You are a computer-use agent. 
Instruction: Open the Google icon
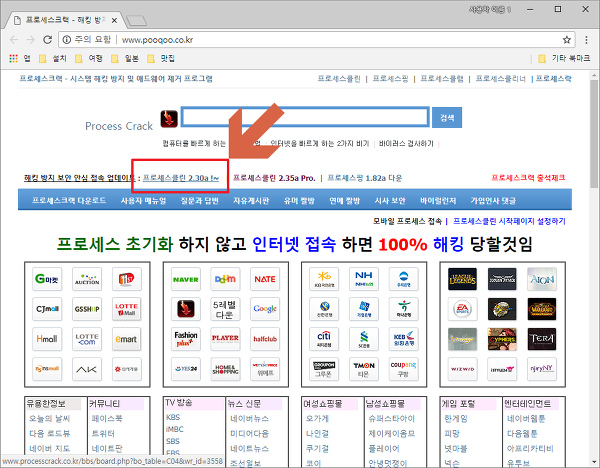265,309
